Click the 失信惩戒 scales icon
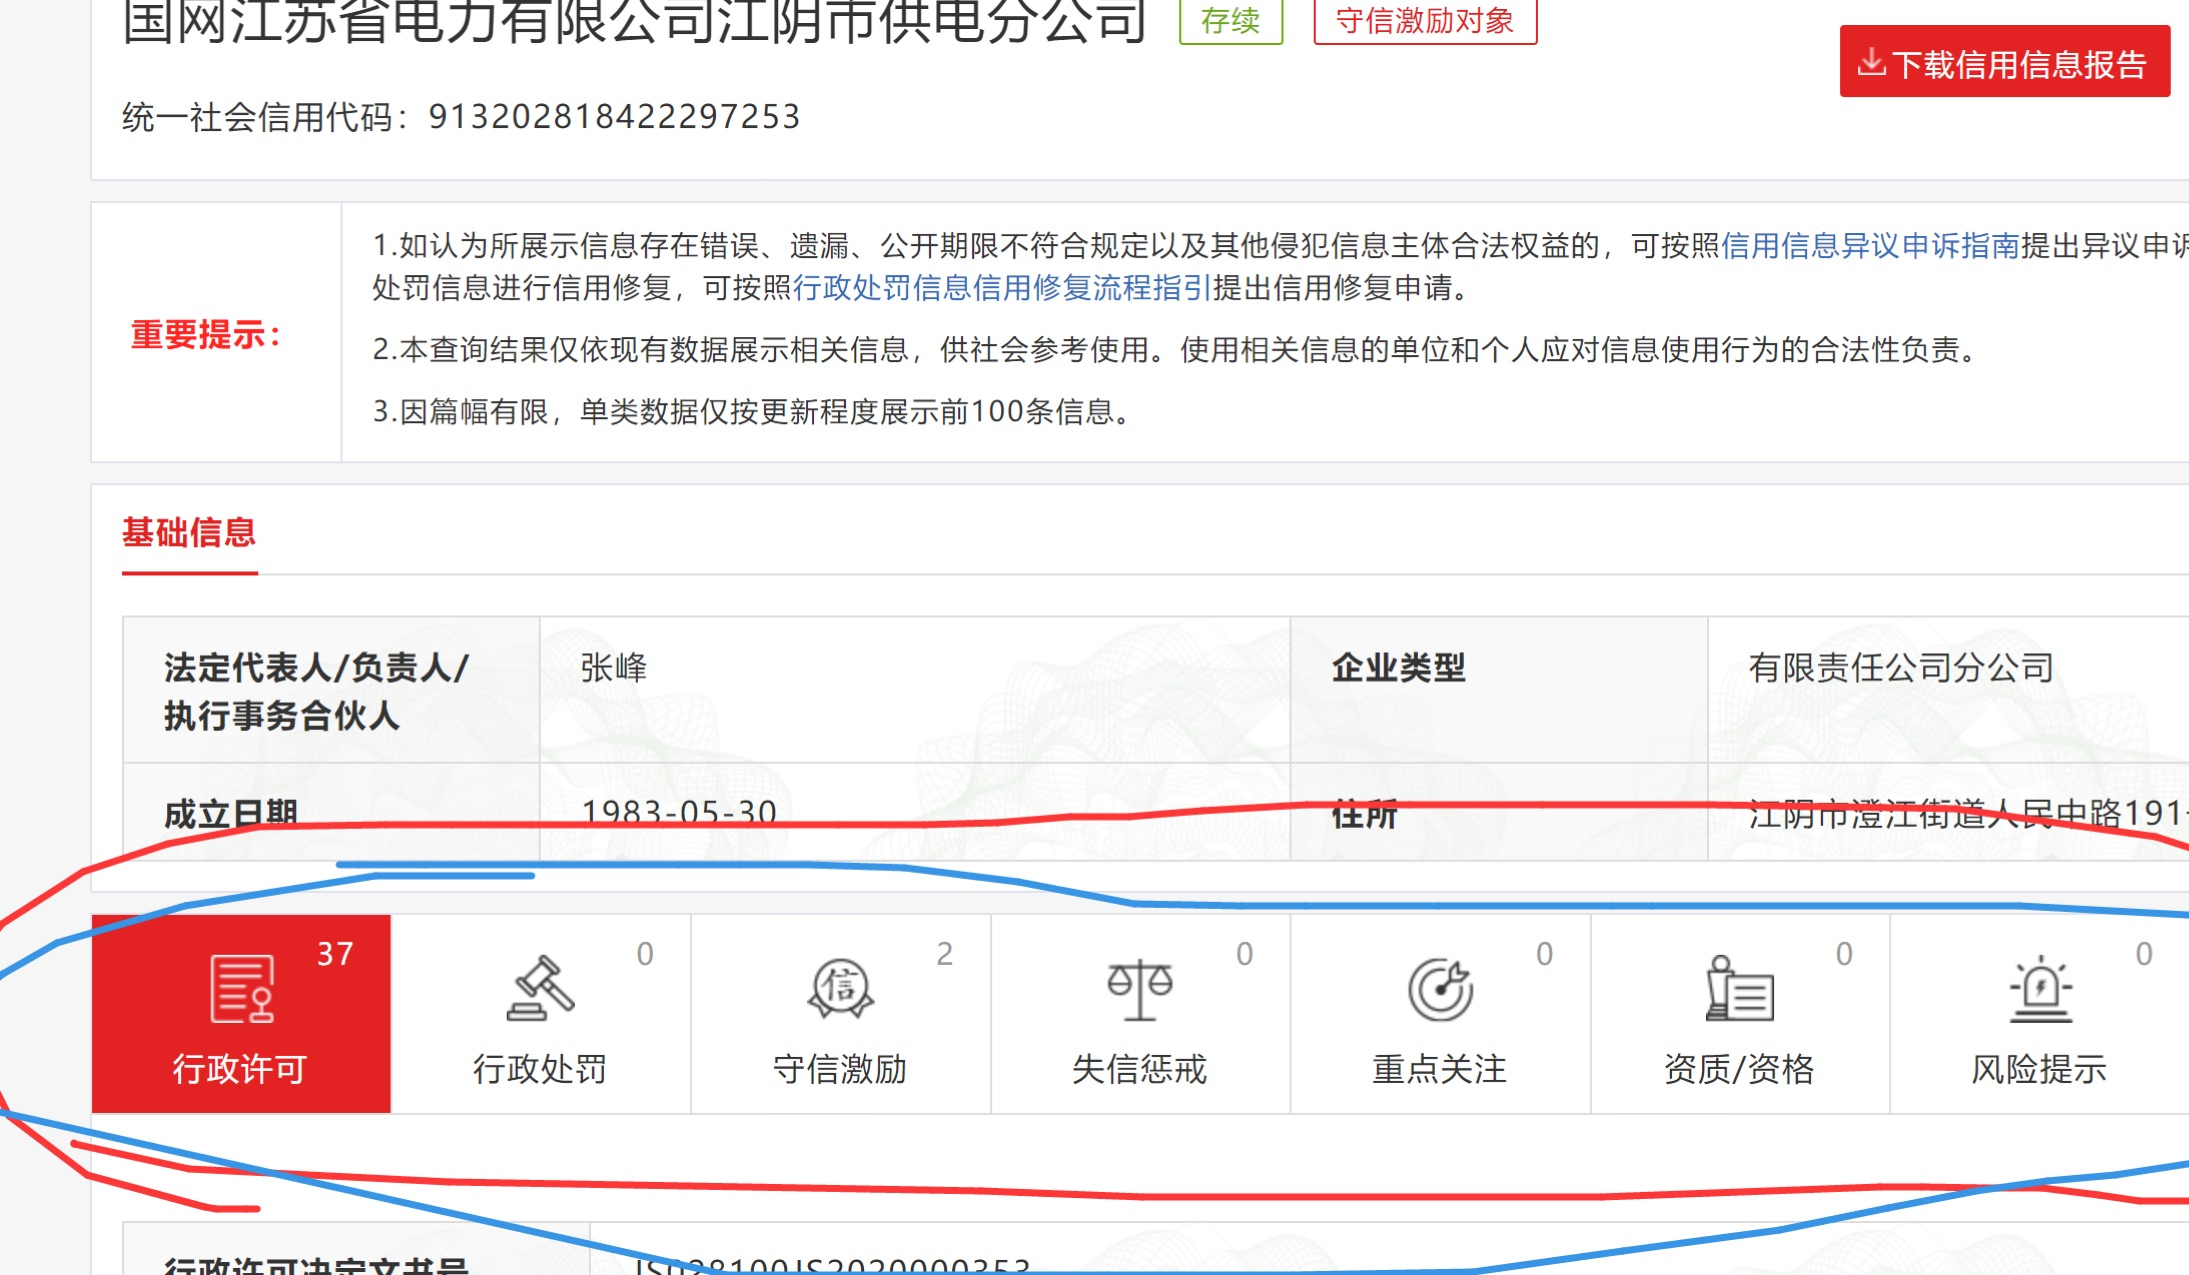Screen dimensions: 2189x1275 [1139, 988]
